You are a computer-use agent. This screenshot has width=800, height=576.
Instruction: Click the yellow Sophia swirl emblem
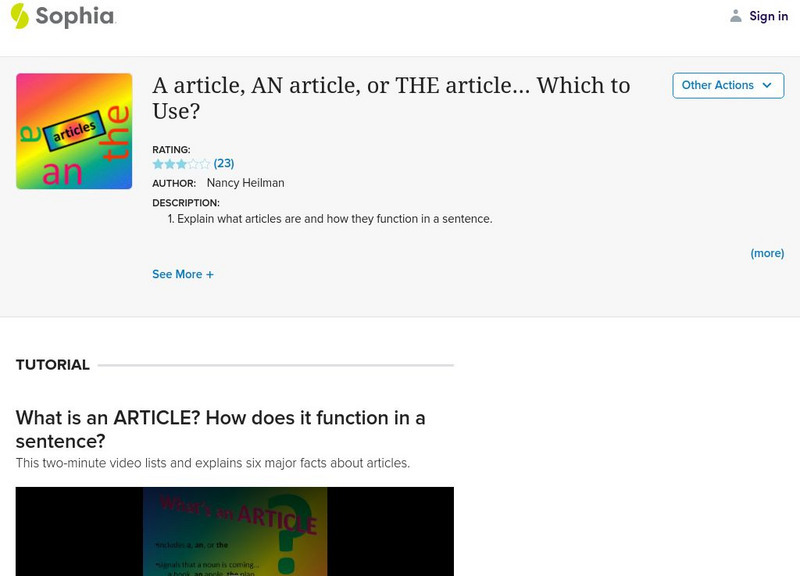pyautogui.click(x=18, y=15)
